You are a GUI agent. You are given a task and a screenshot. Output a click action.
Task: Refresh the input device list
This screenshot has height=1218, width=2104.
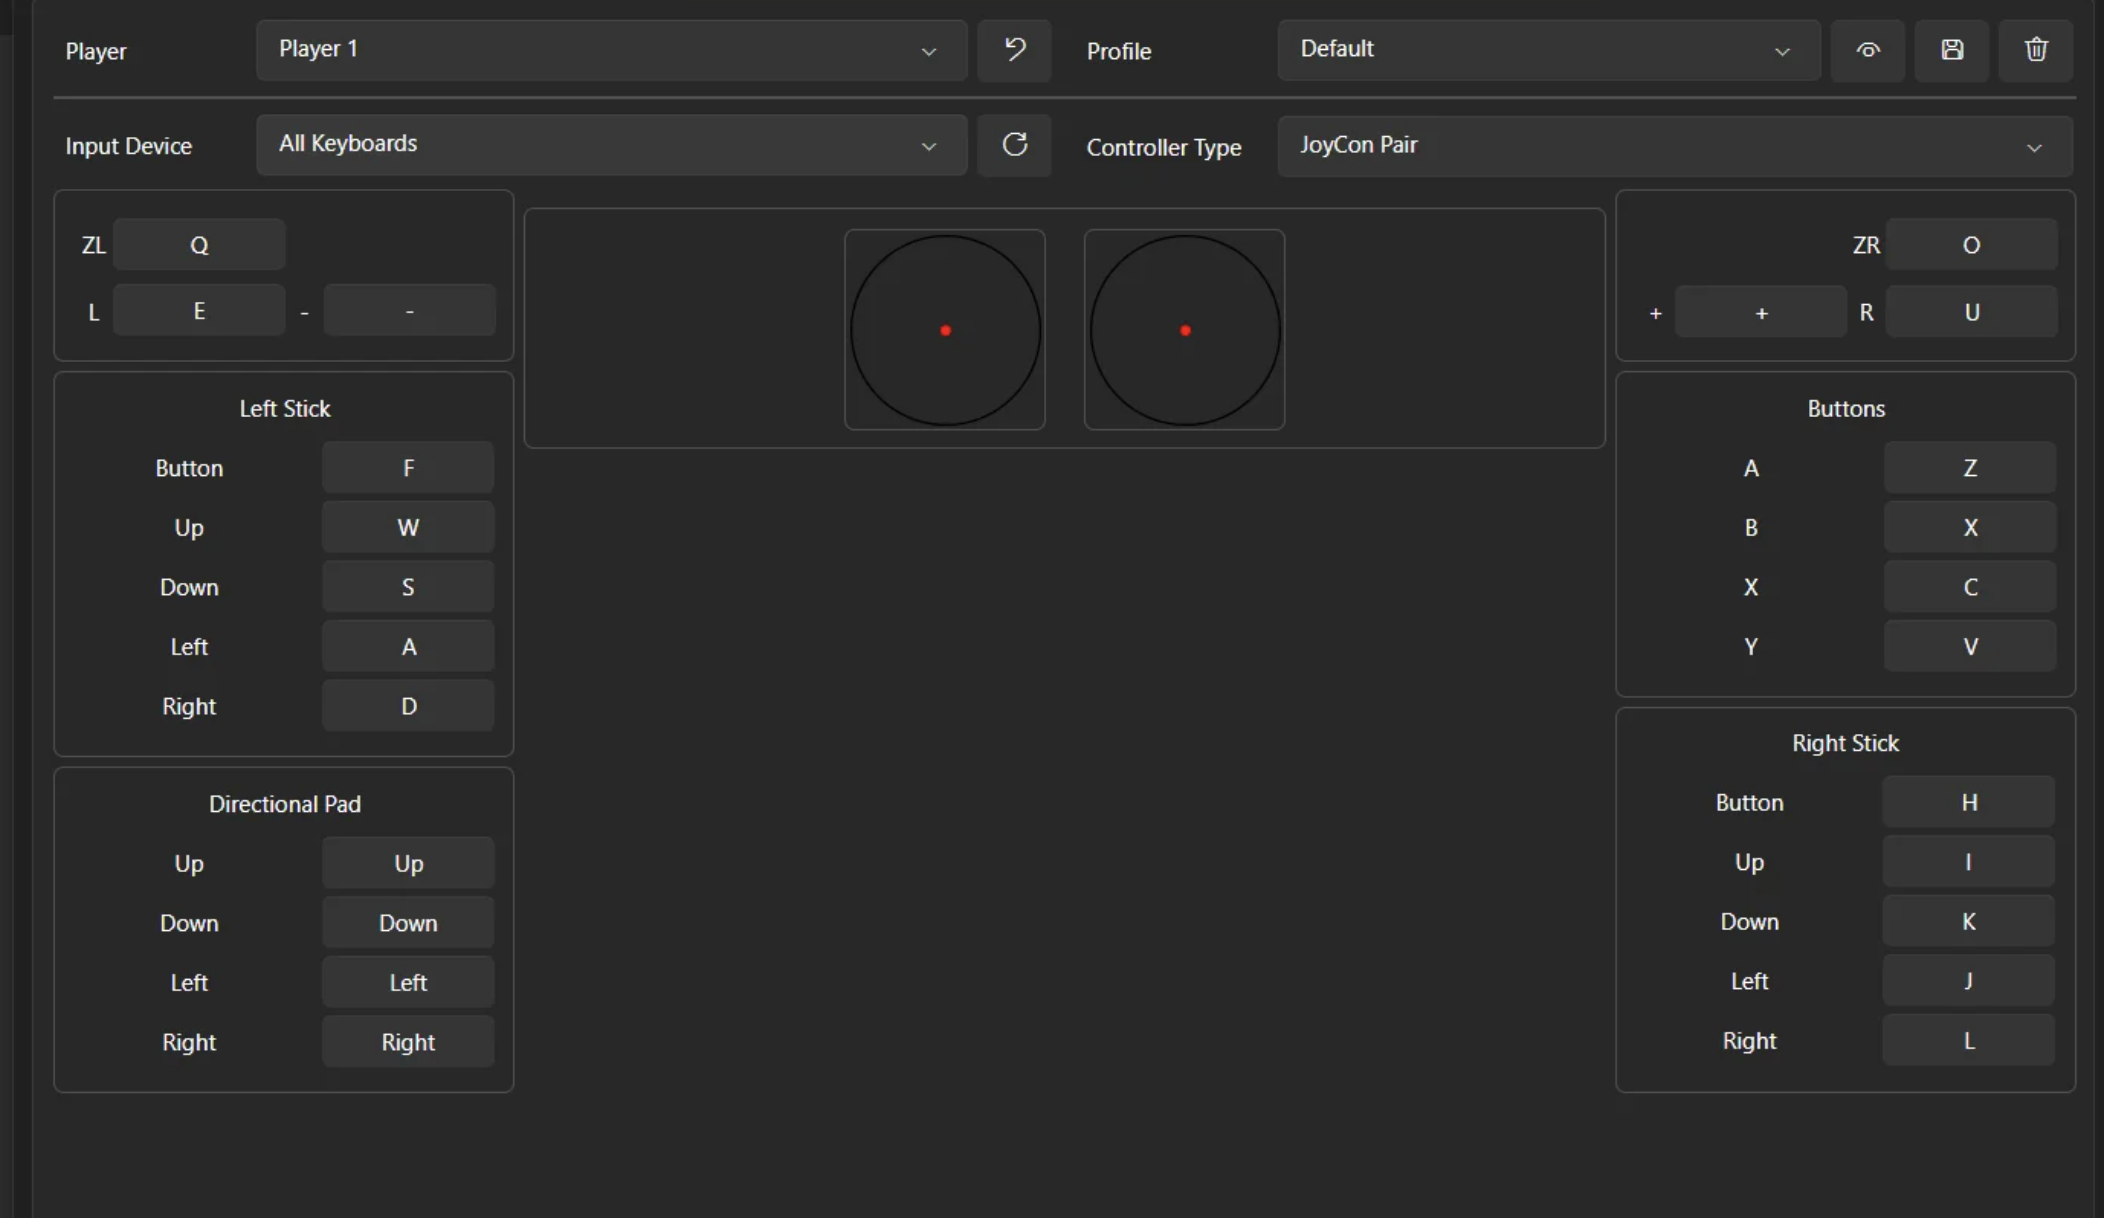pyautogui.click(x=1014, y=145)
